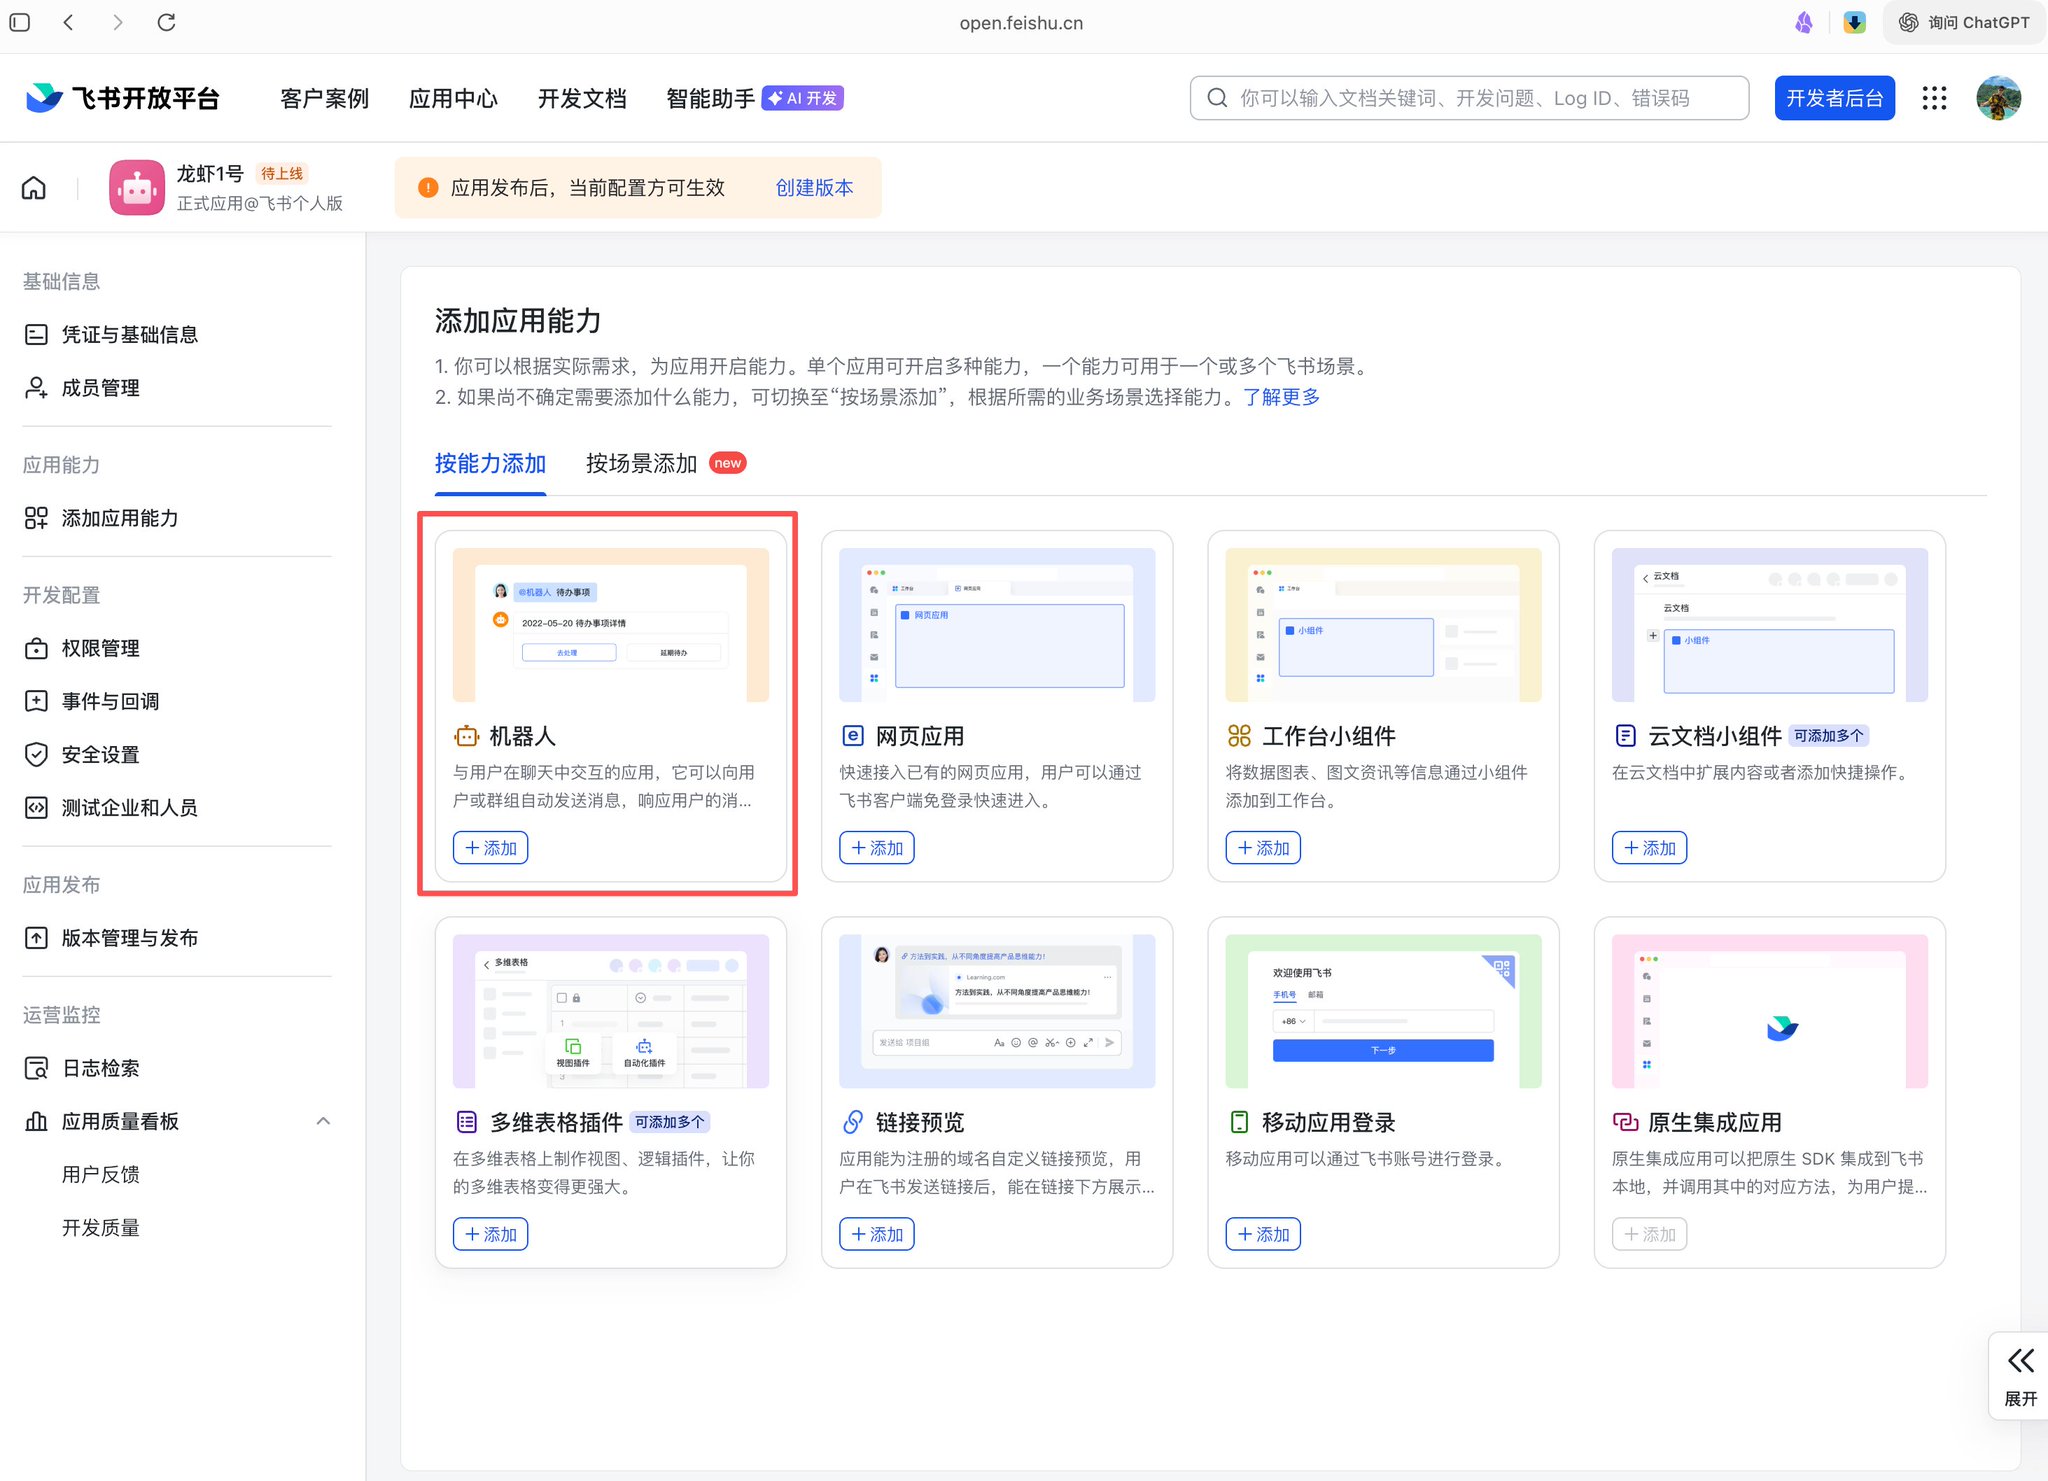Click the 机器人 robot icon in card title
The height and width of the screenshot is (1481, 2048).
pyautogui.click(x=466, y=736)
